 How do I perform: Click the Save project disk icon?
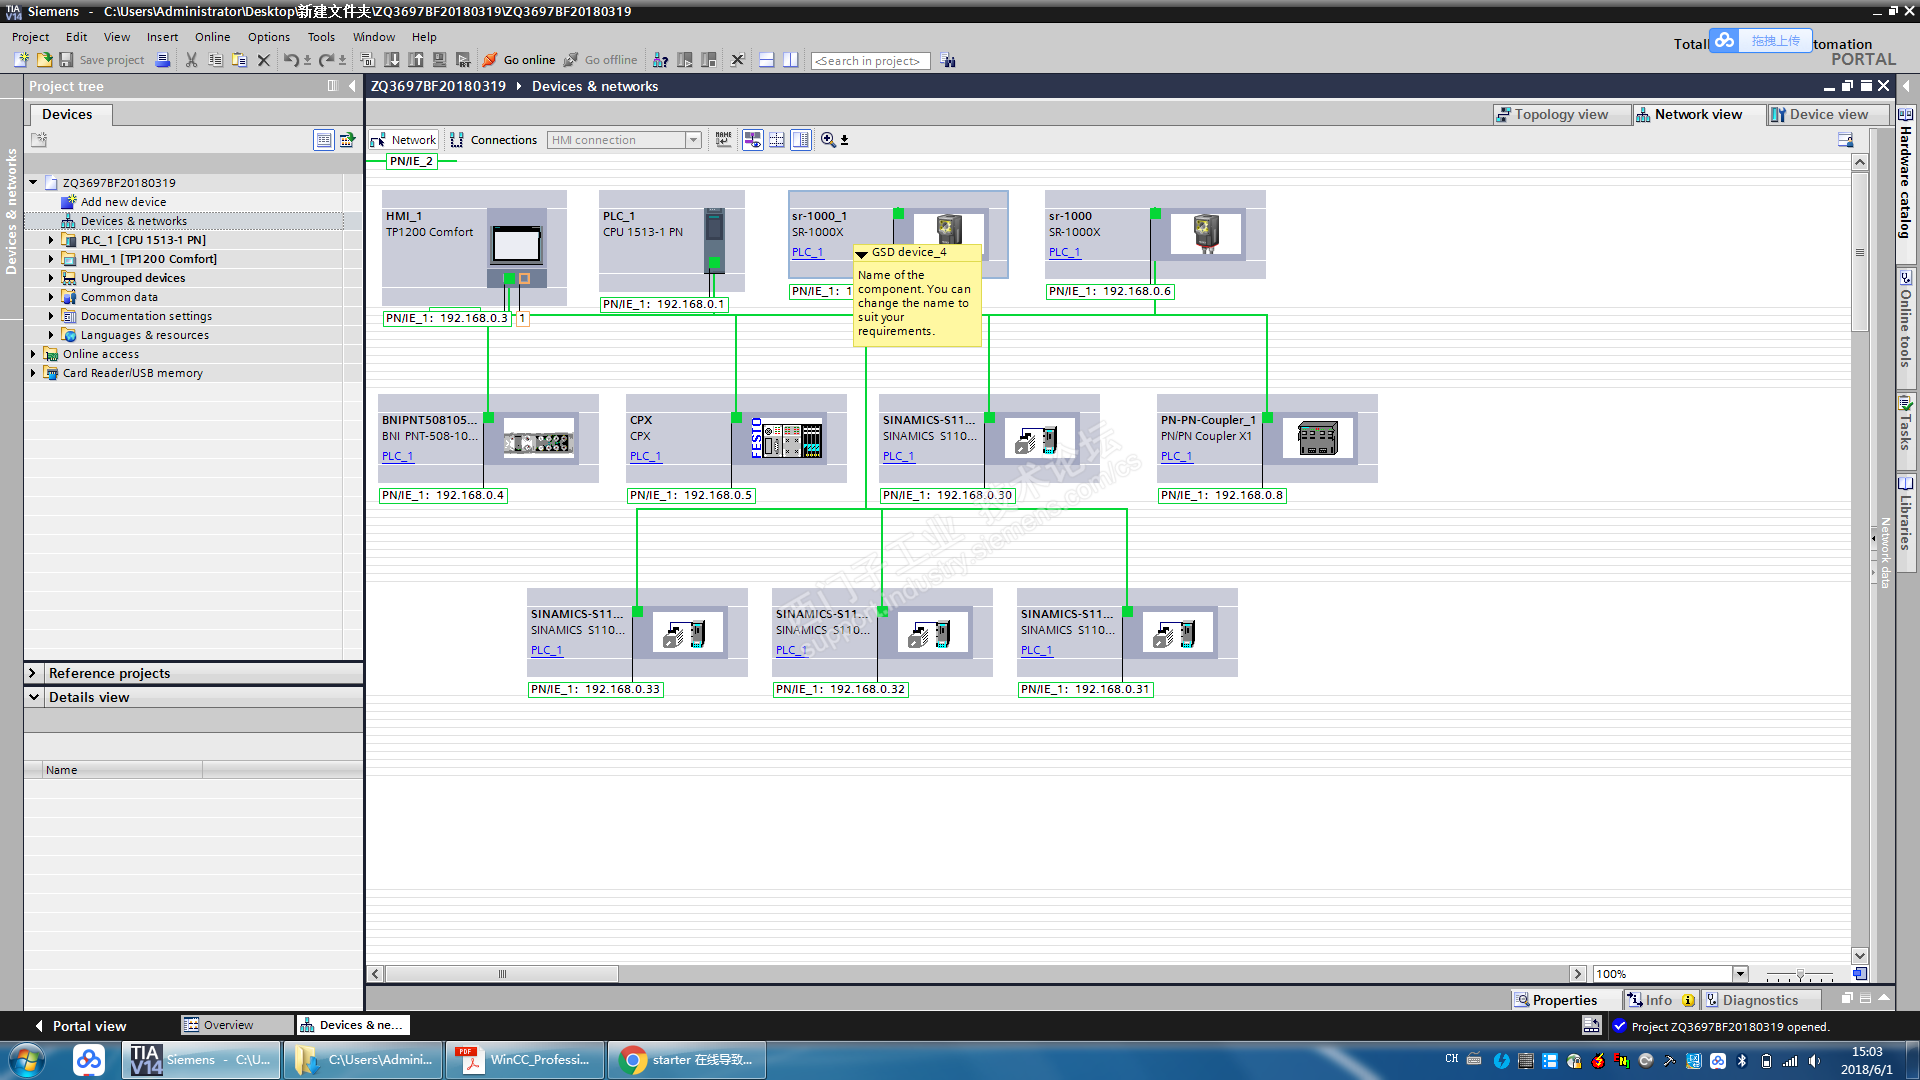[66, 60]
